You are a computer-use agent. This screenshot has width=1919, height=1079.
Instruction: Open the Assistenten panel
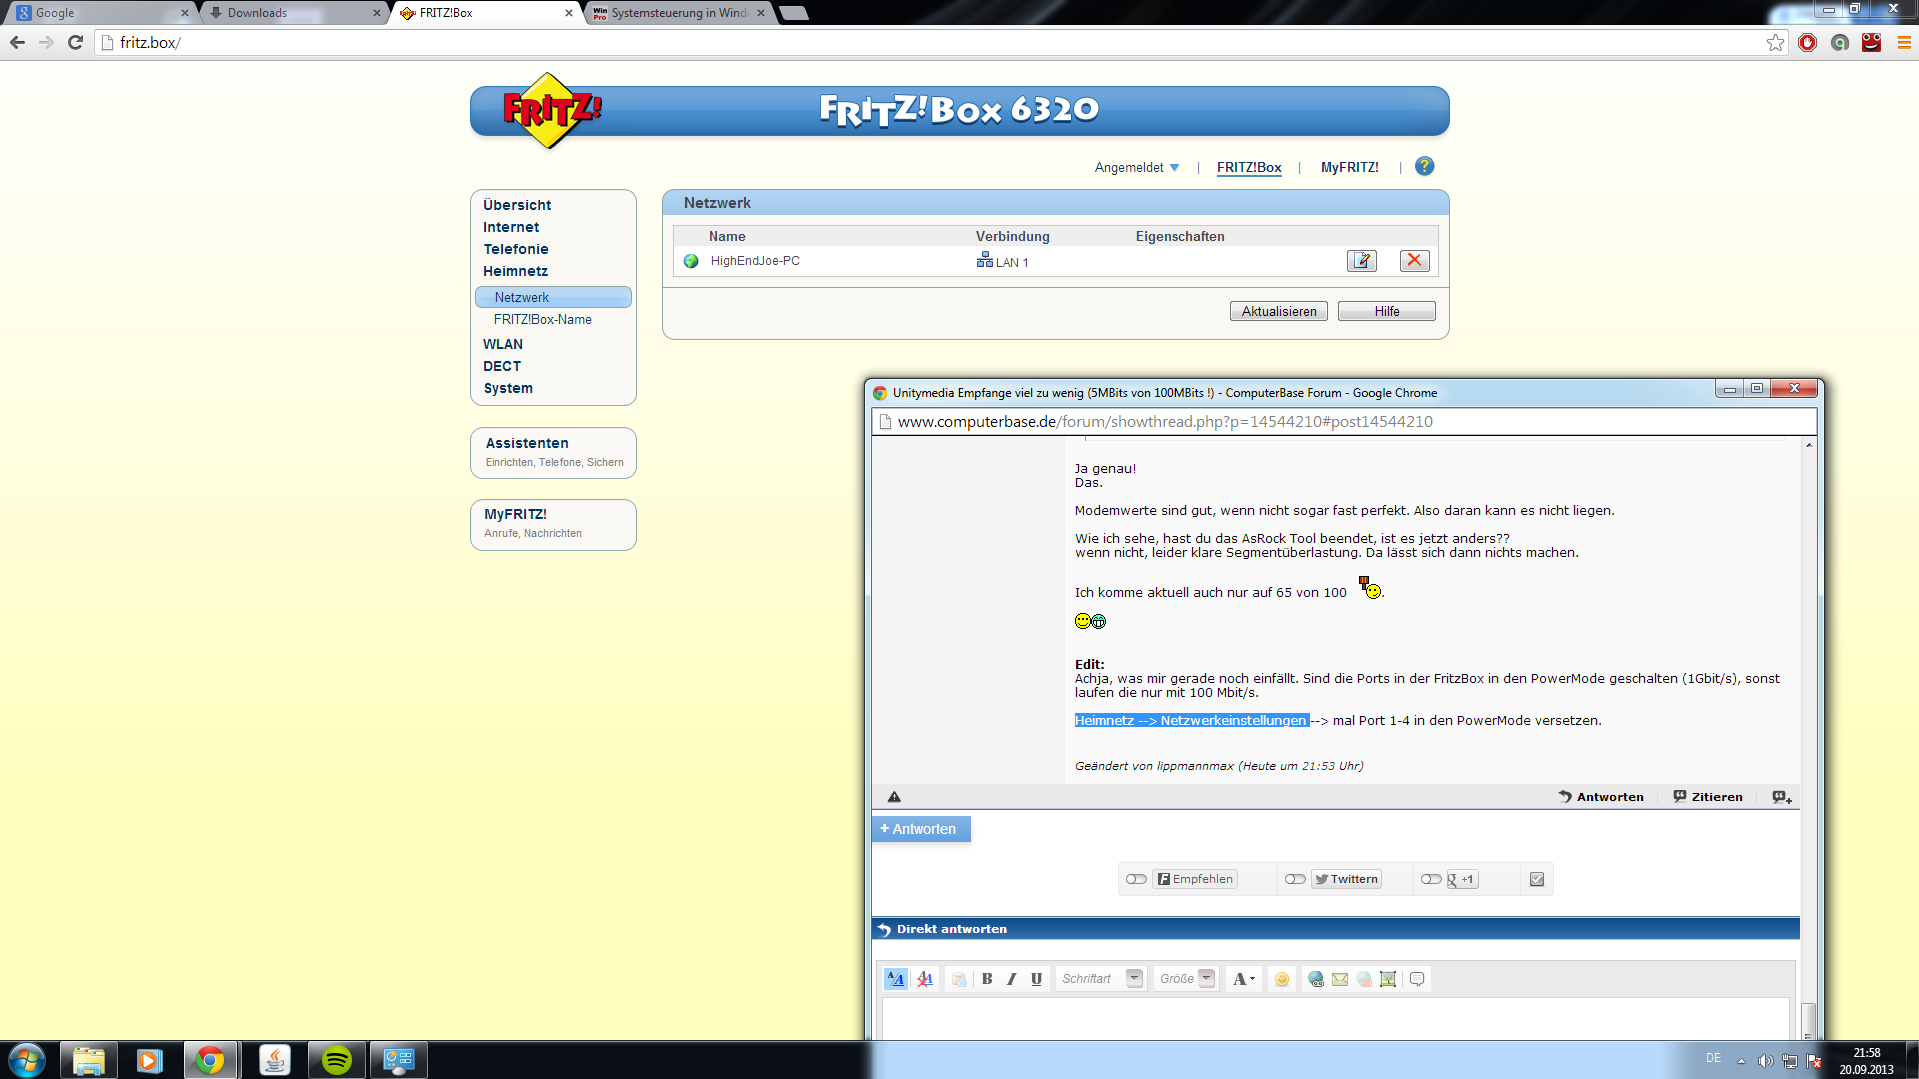point(553,453)
